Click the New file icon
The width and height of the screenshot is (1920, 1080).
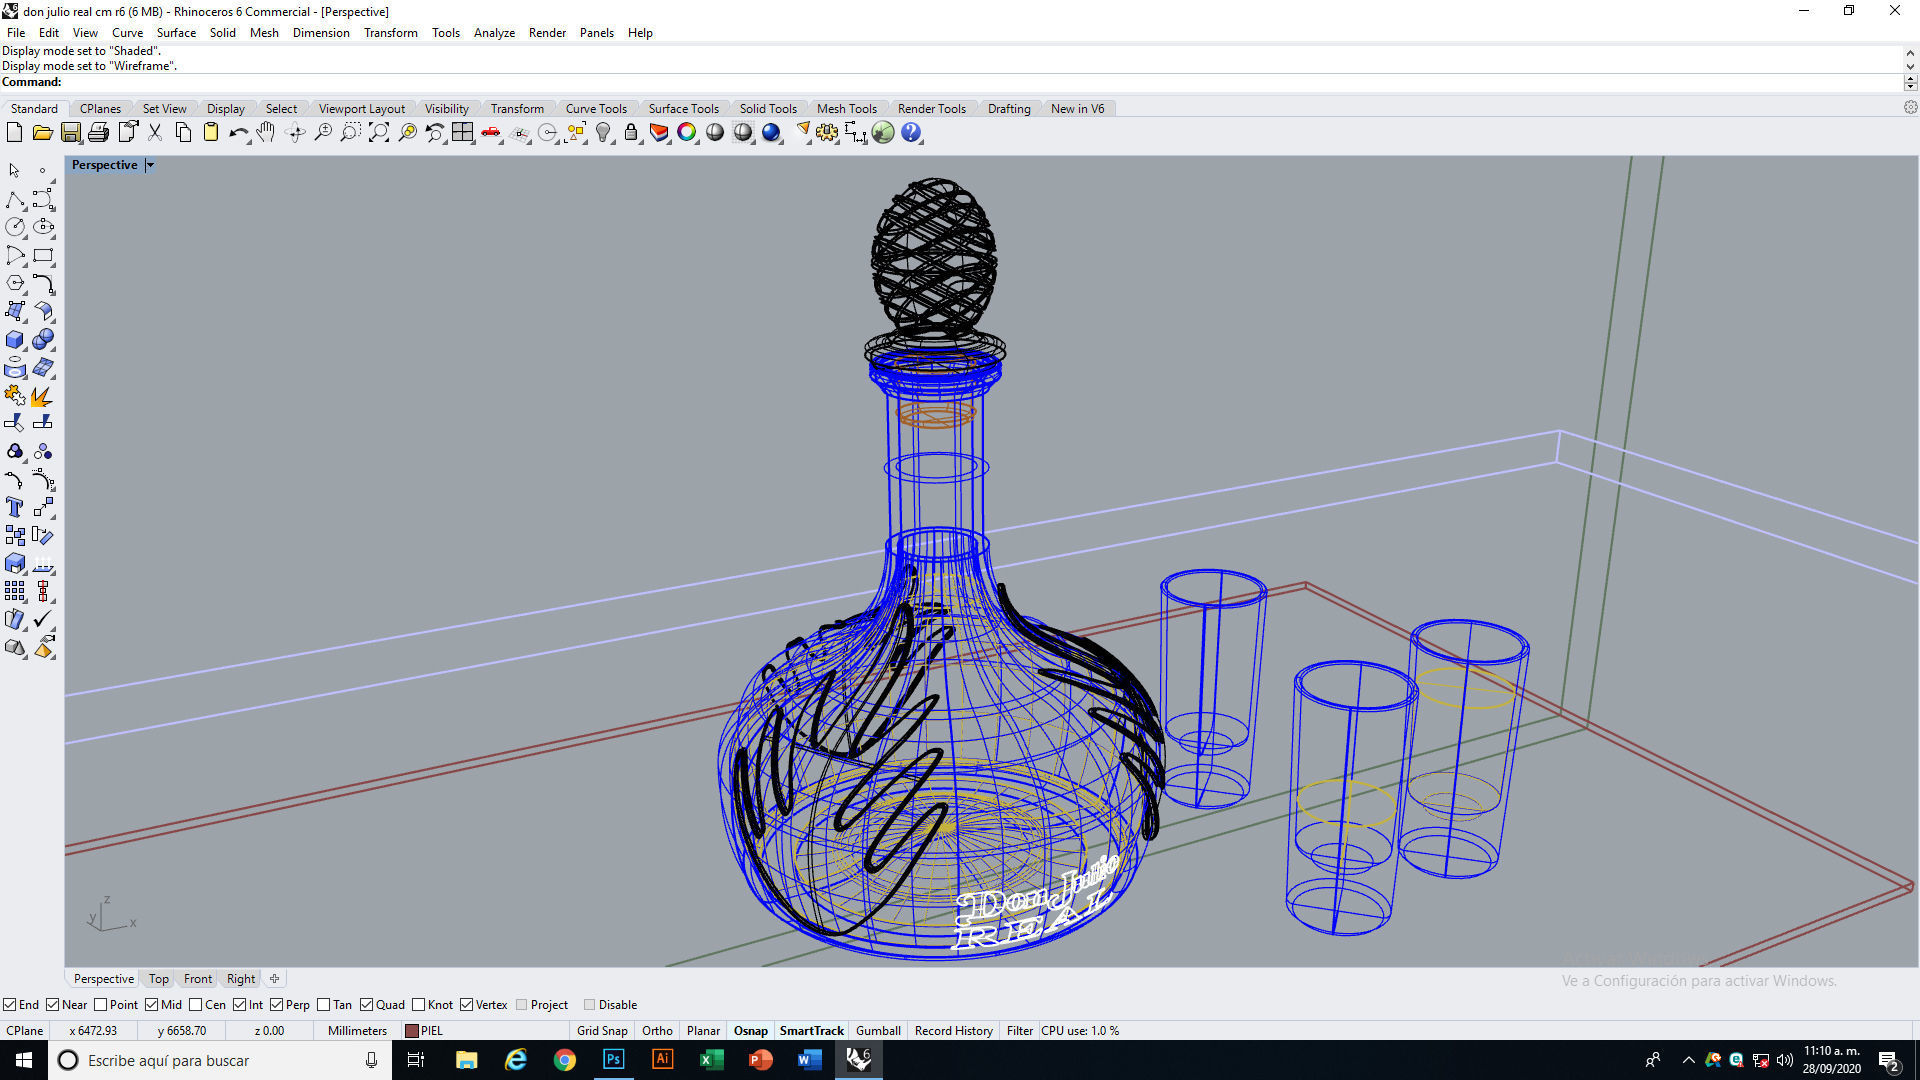[x=14, y=132]
